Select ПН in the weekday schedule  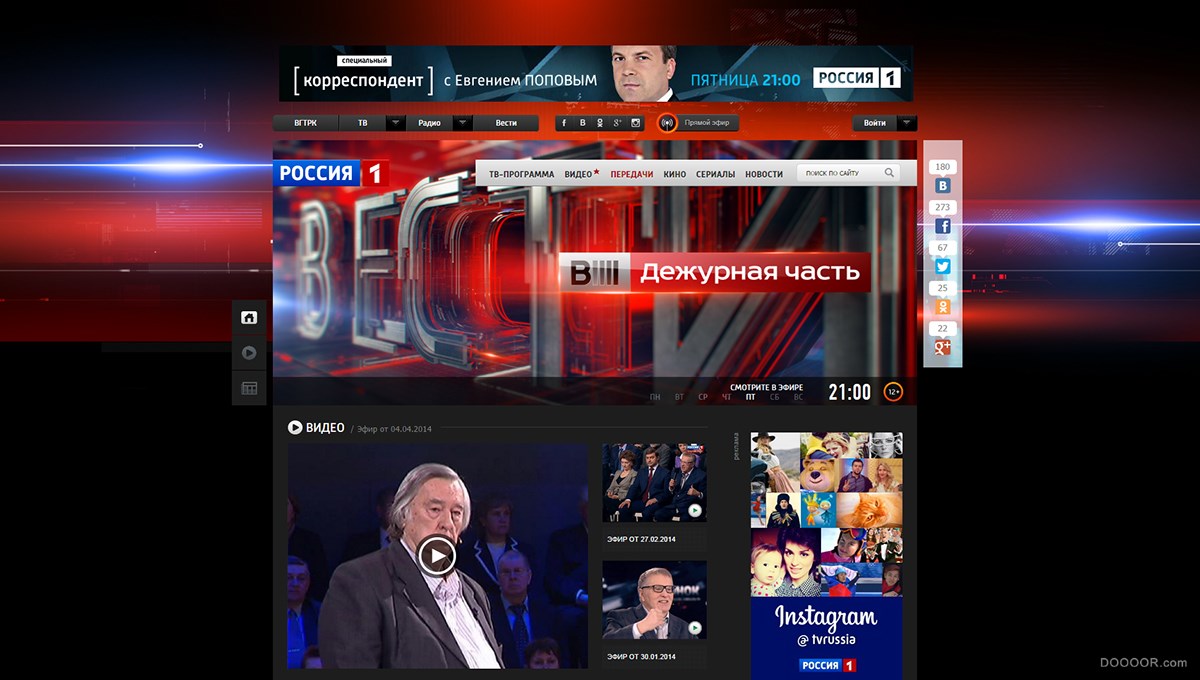(x=655, y=397)
